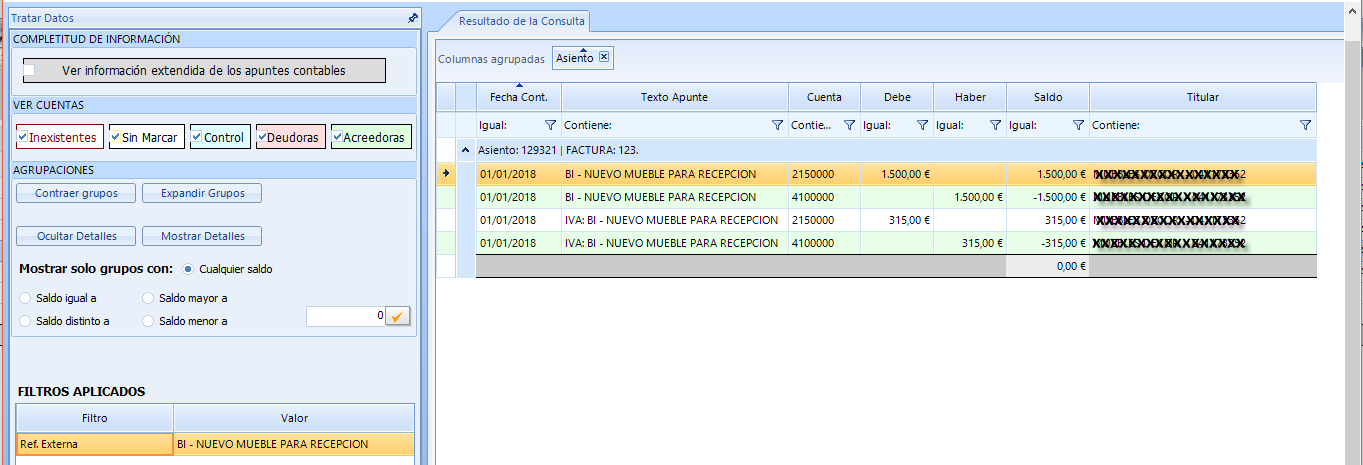The height and width of the screenshot is (465, 1363).
Task: Open Contiene operator under Texto Apunte
Action: [587, 126]
